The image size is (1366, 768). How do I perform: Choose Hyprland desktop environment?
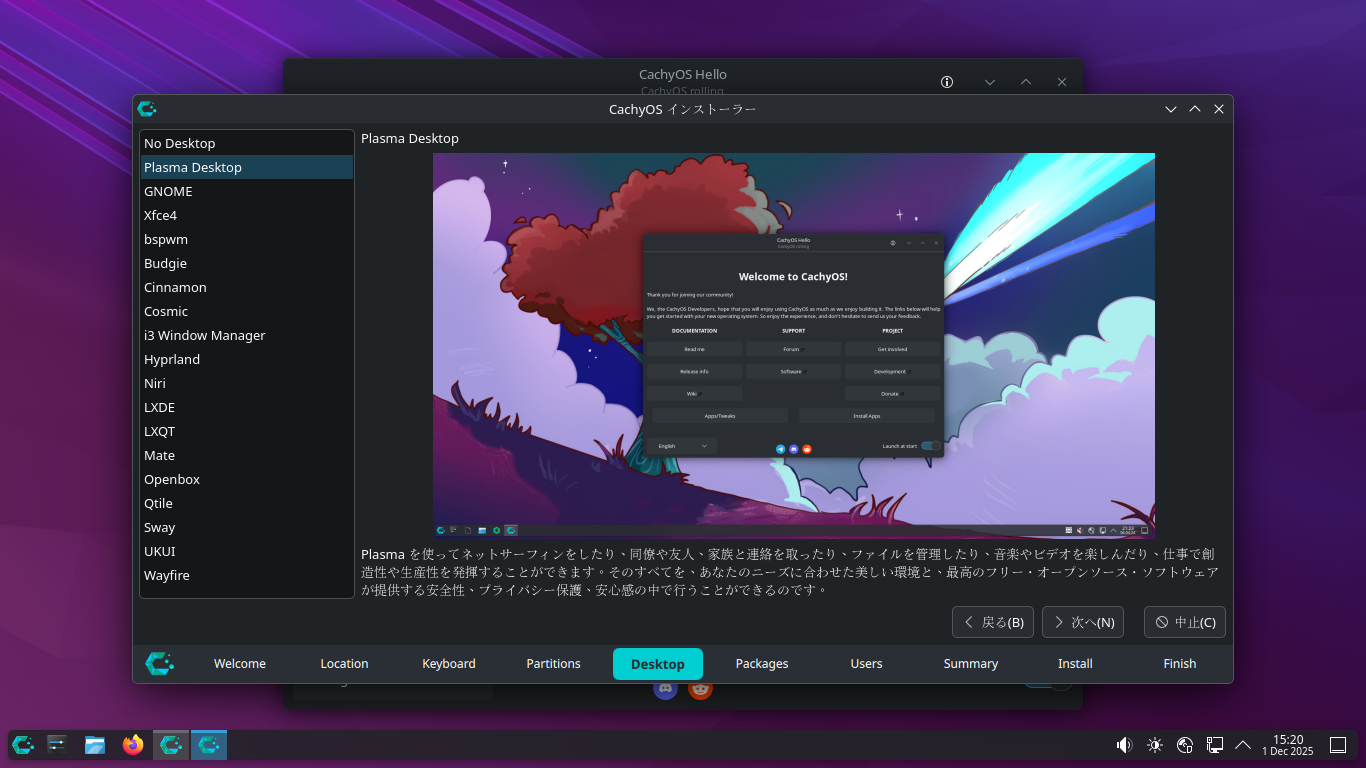172,359
